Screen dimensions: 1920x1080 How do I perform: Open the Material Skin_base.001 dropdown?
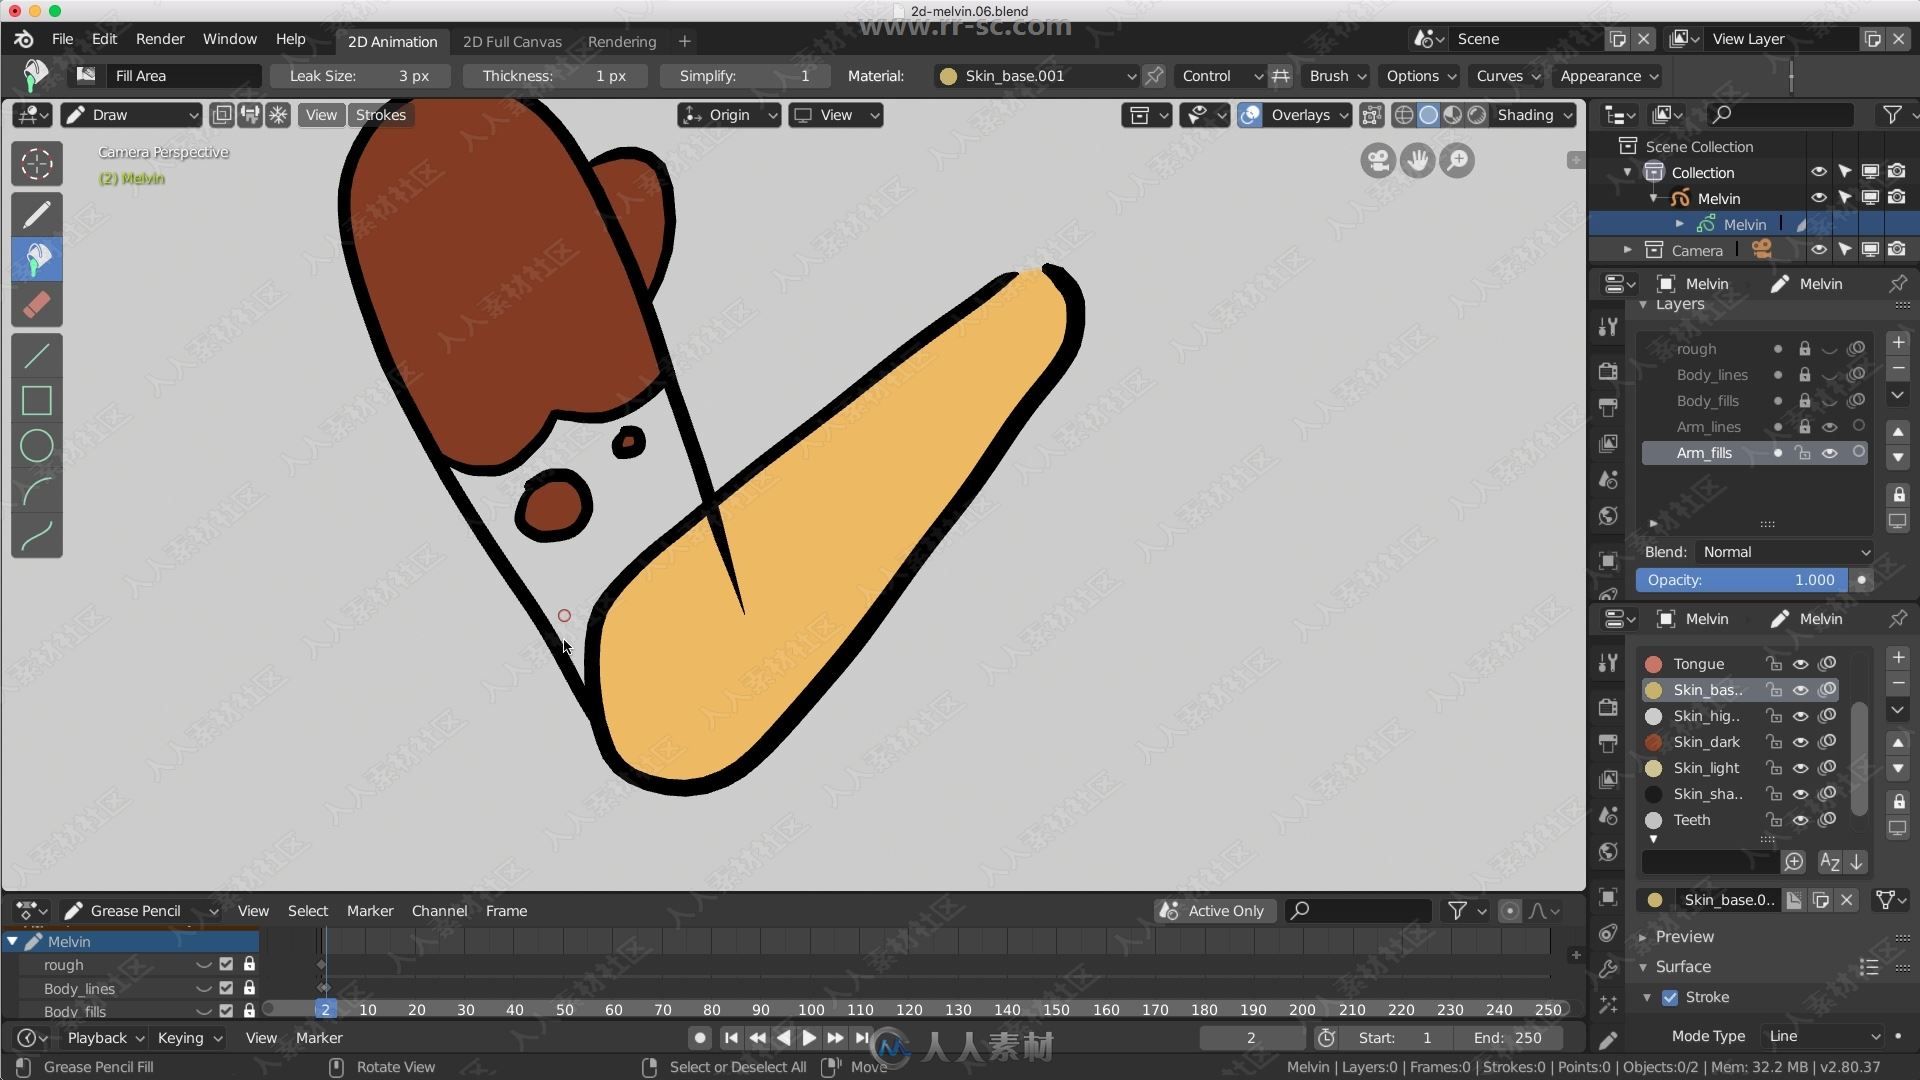[x=1036, y=76]
